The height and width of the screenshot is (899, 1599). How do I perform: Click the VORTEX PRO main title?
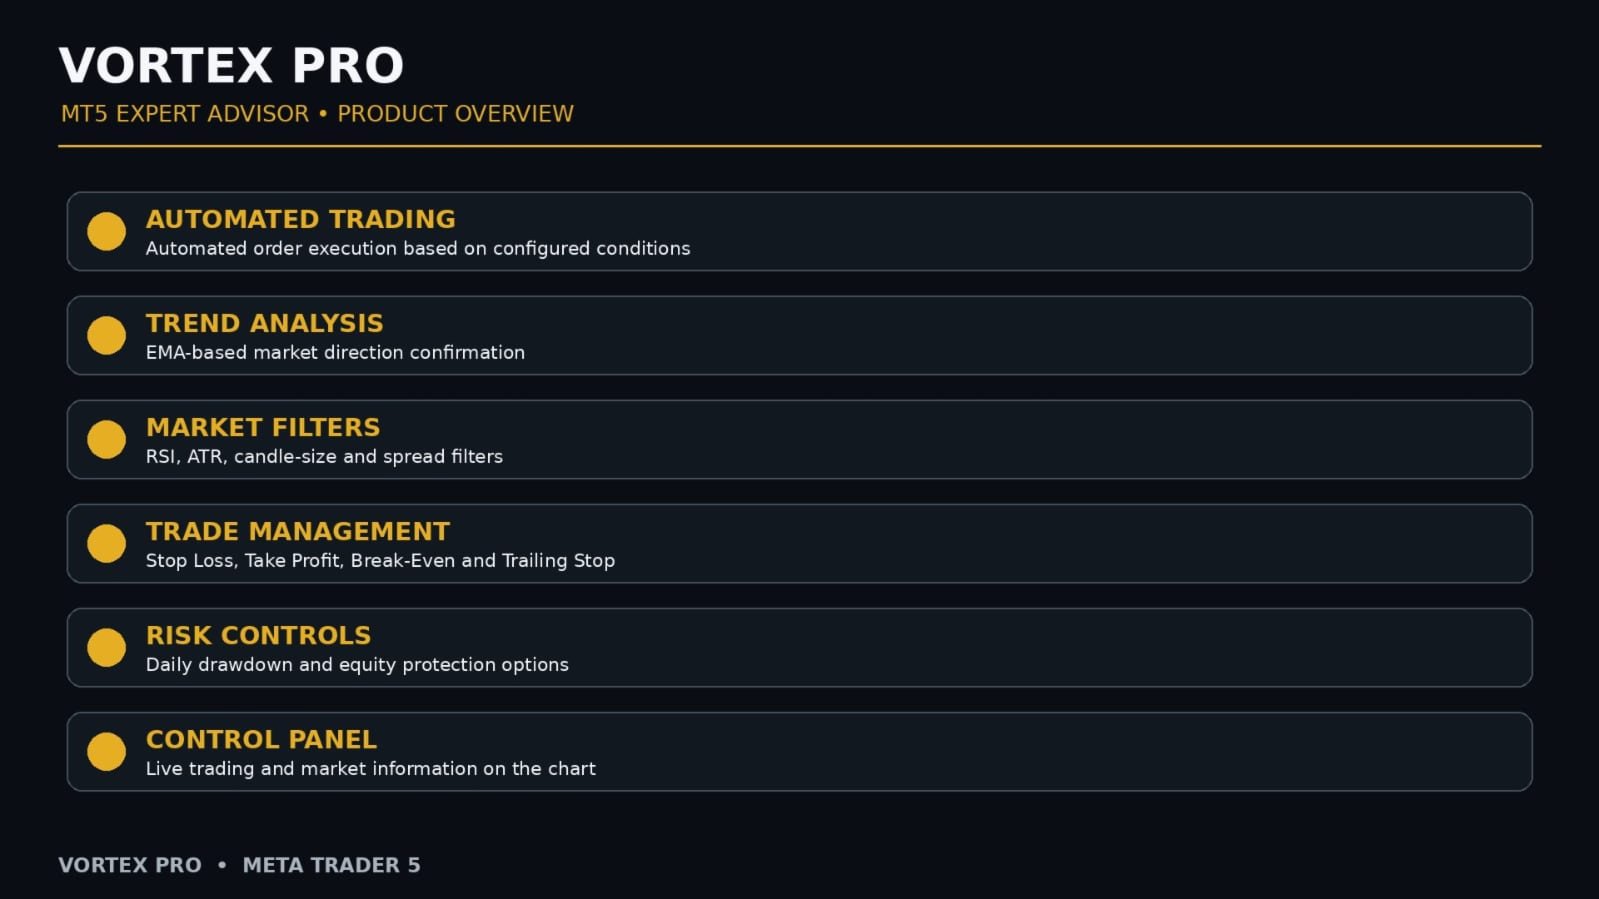click(231, 66)
